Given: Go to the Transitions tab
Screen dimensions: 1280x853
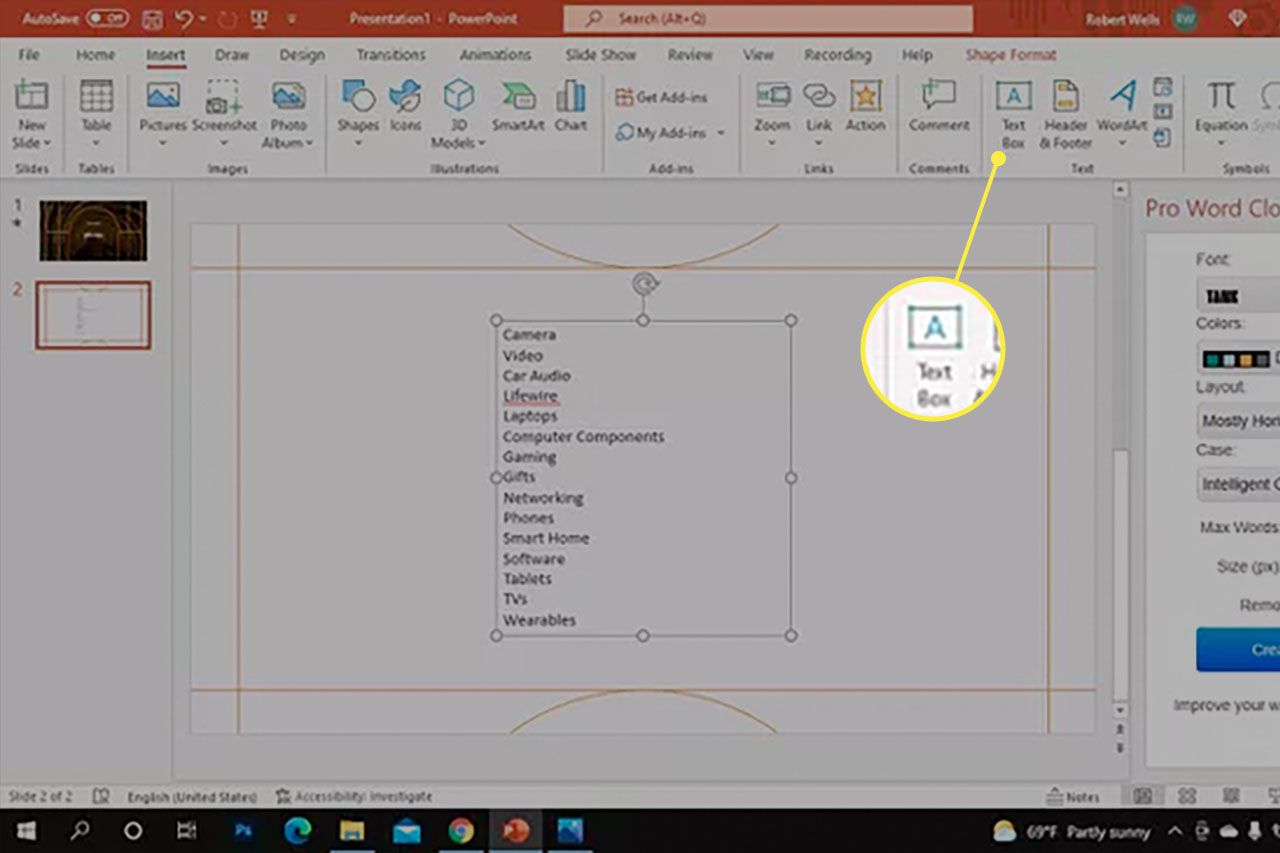Looking at the screenshot, I should pyautogui.click(x=391, y=55).
